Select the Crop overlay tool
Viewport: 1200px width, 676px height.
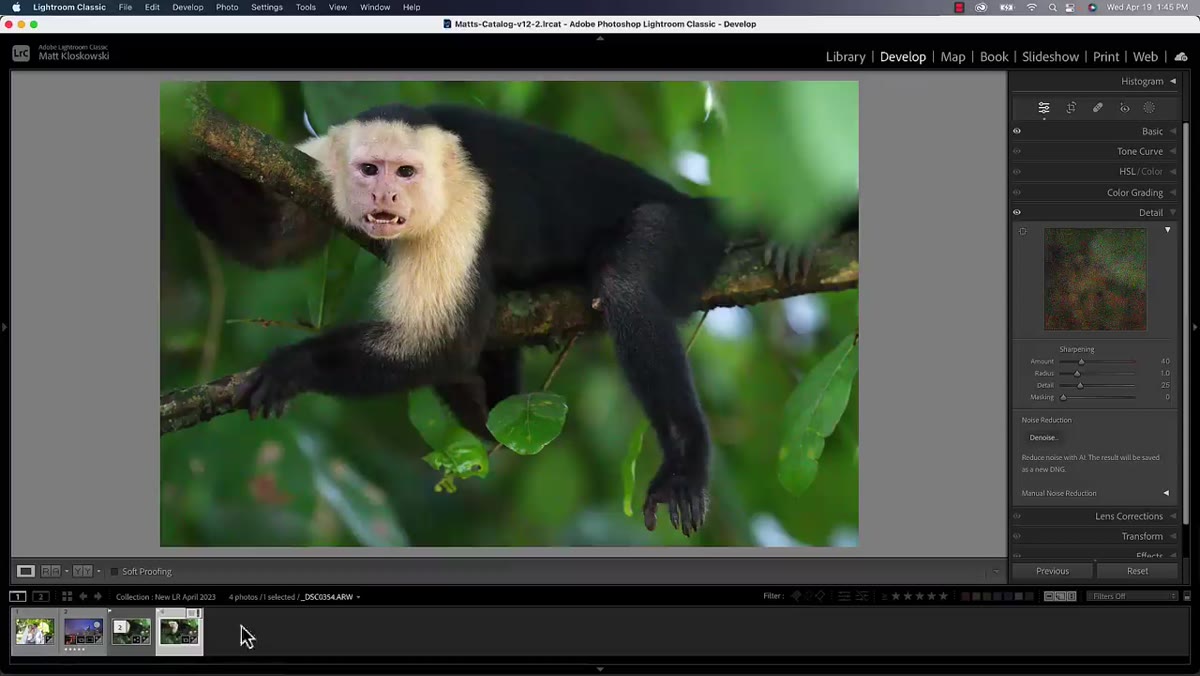pyautogui.click(x=1071, y=108)
